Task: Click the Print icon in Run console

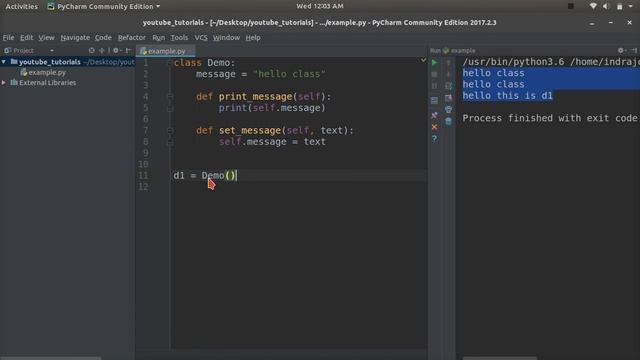Action: pyautogui.click(x=448, y=109)
